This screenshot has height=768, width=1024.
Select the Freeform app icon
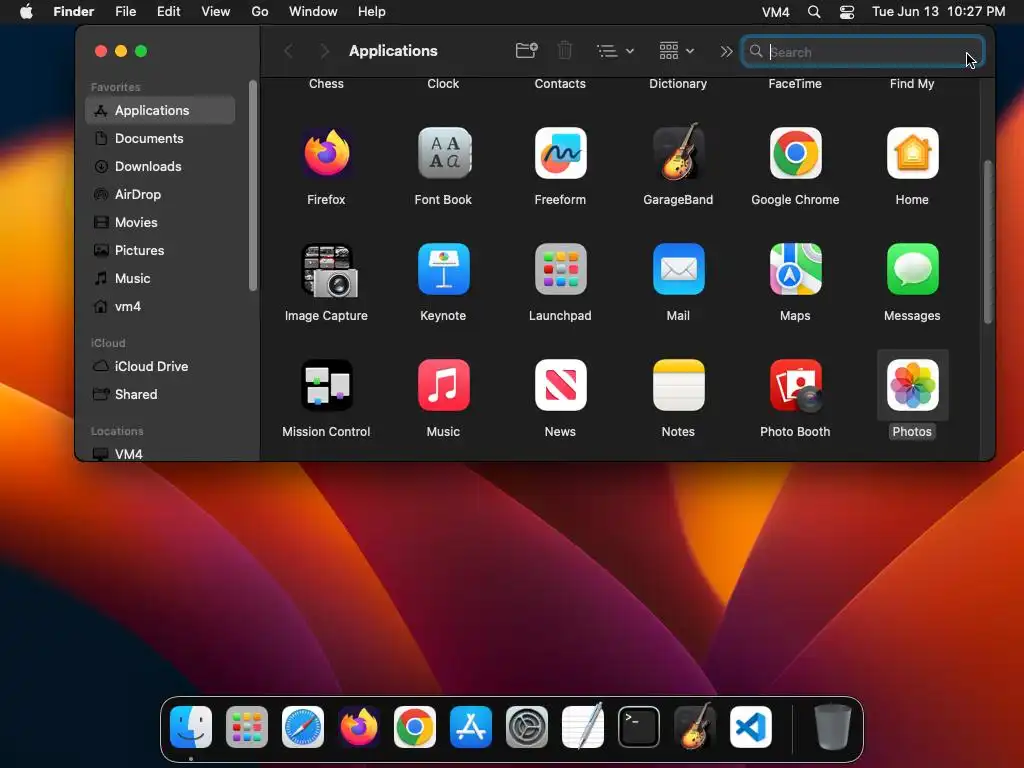click(x=560, y=153)
